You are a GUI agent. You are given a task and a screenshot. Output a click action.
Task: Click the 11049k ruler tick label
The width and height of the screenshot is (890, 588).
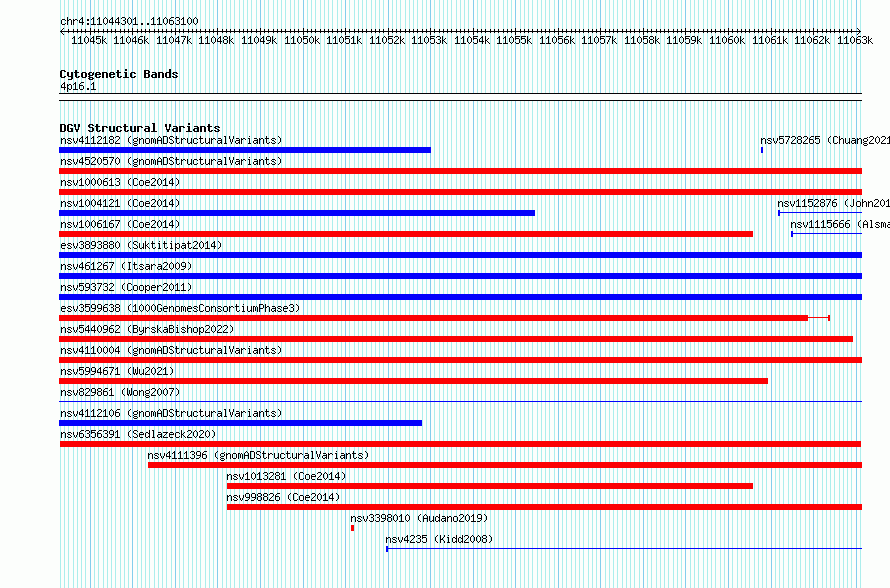(x=259, y=40)
